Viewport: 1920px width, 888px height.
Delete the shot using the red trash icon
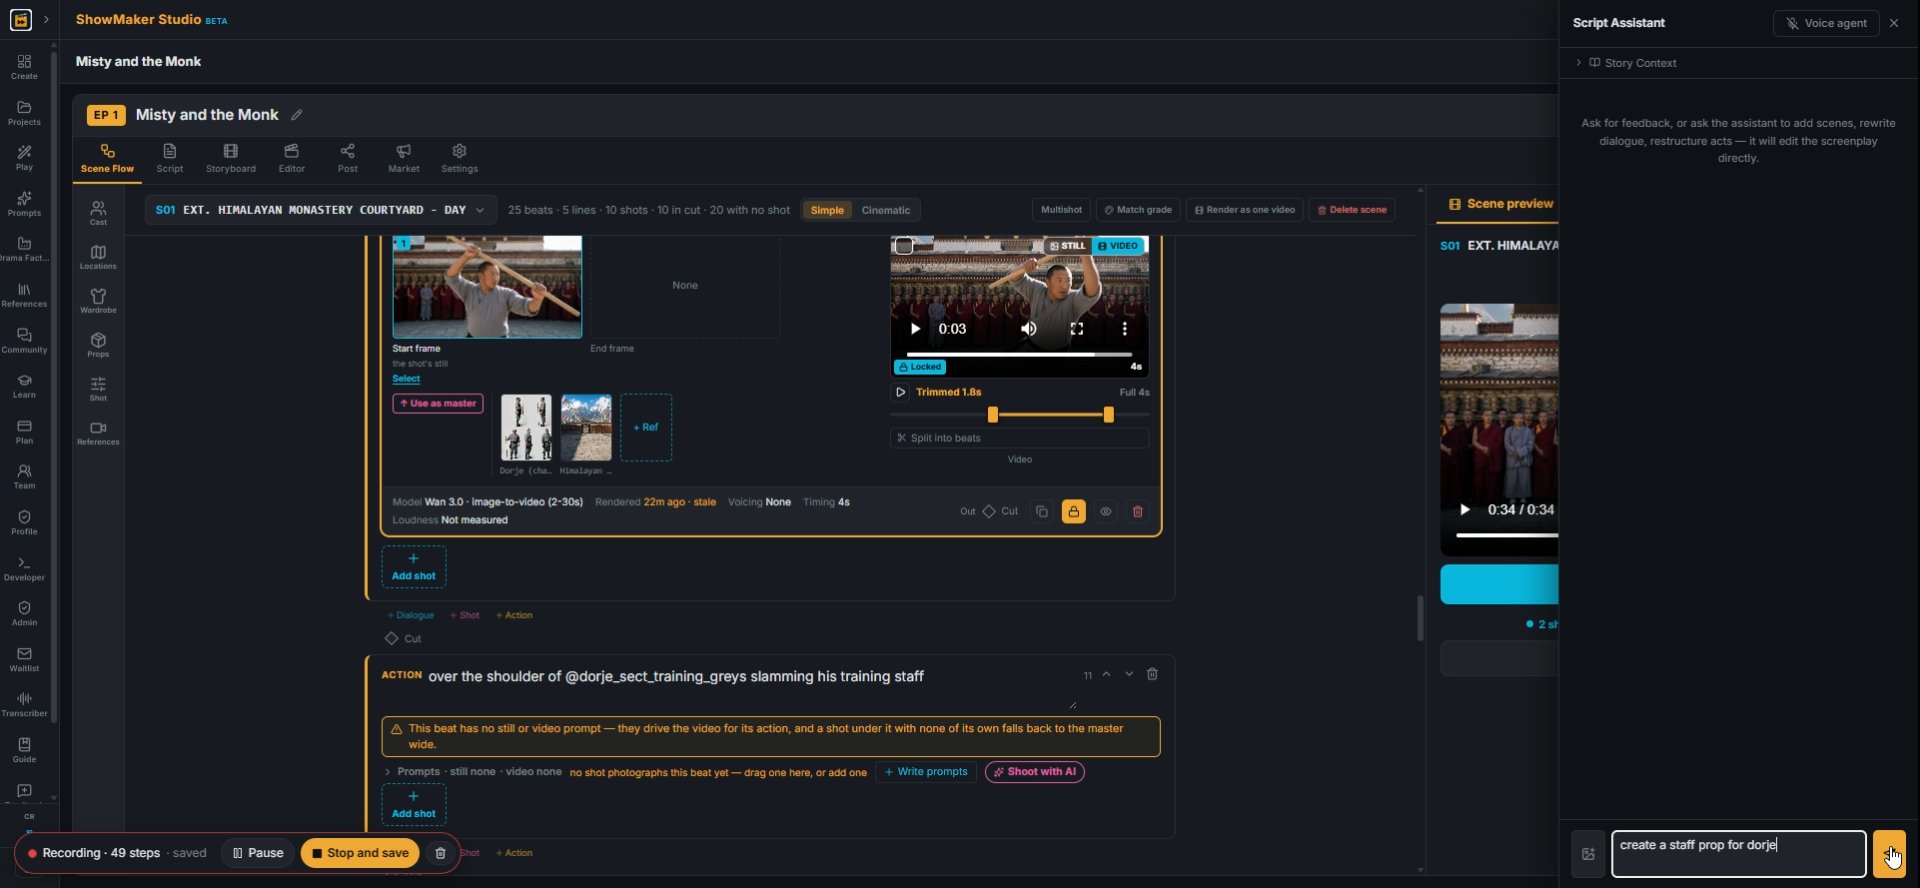tap(1137, 511)
